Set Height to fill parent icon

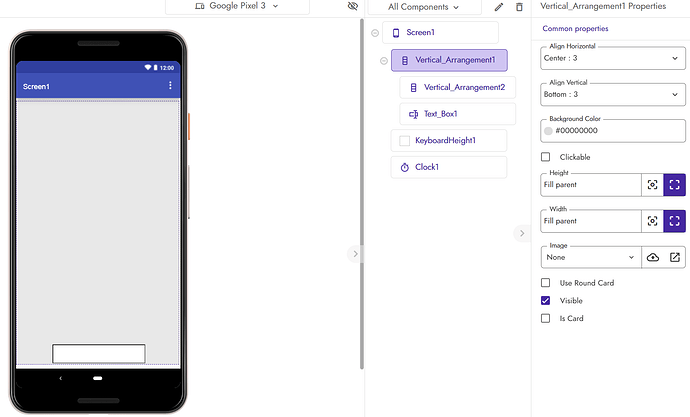[x=675, y=185]
